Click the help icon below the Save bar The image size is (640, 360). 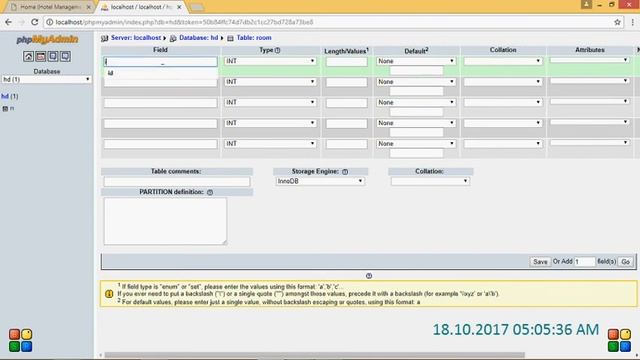pos(369,276)
